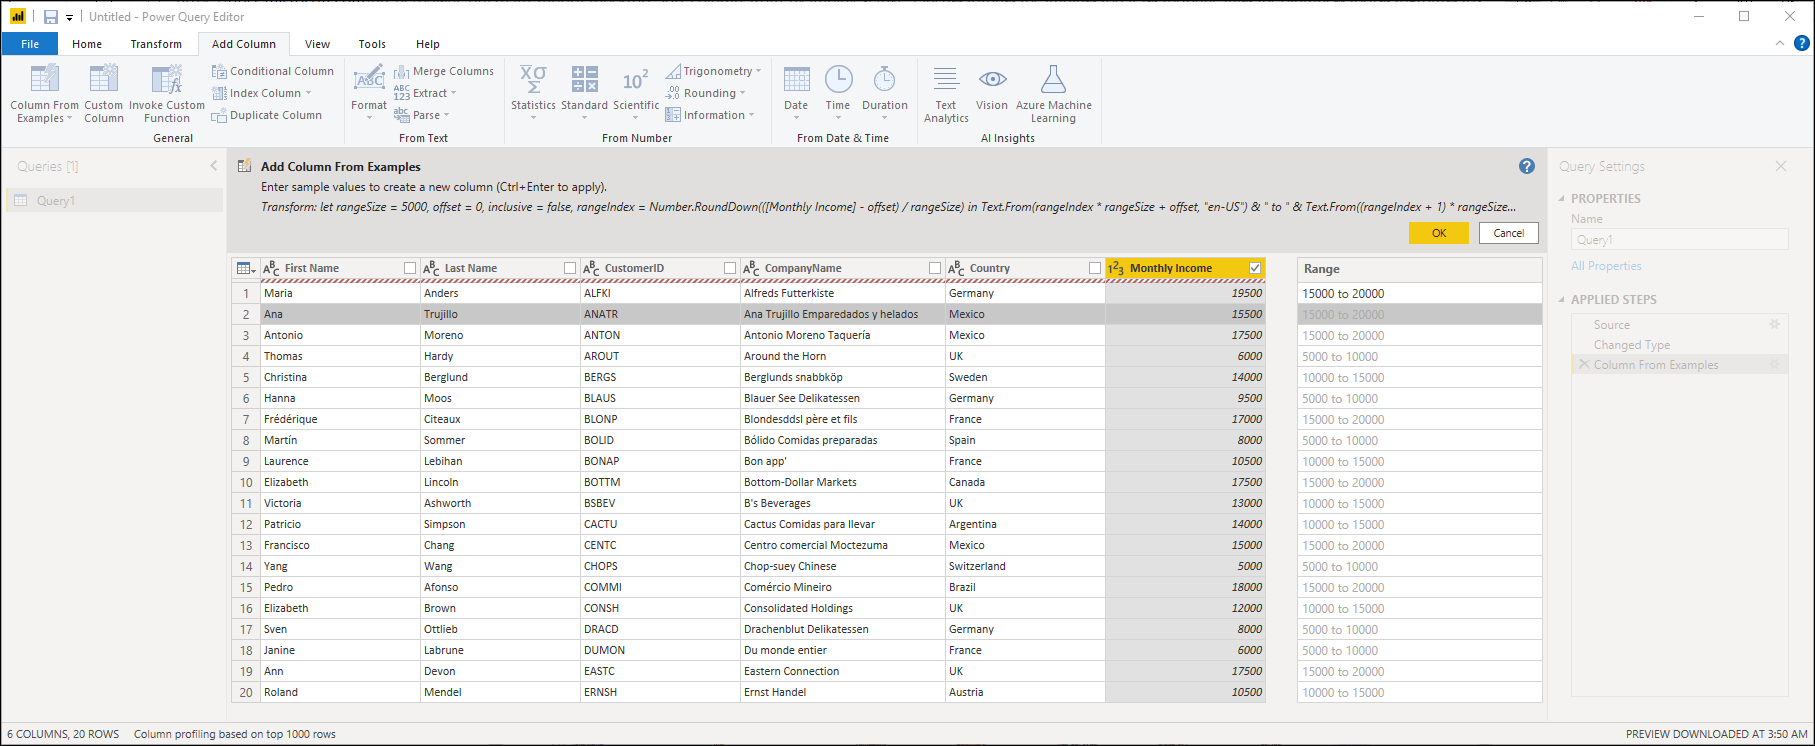Viewport: 1815px width, 746px height.
Task: Click the OK button
Action: click(1439, 233)
